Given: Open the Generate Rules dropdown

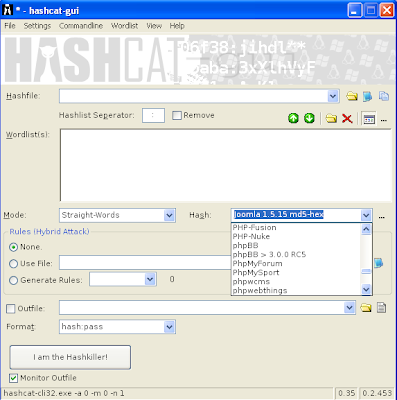Looking at the screenshot, I should 150,279.
